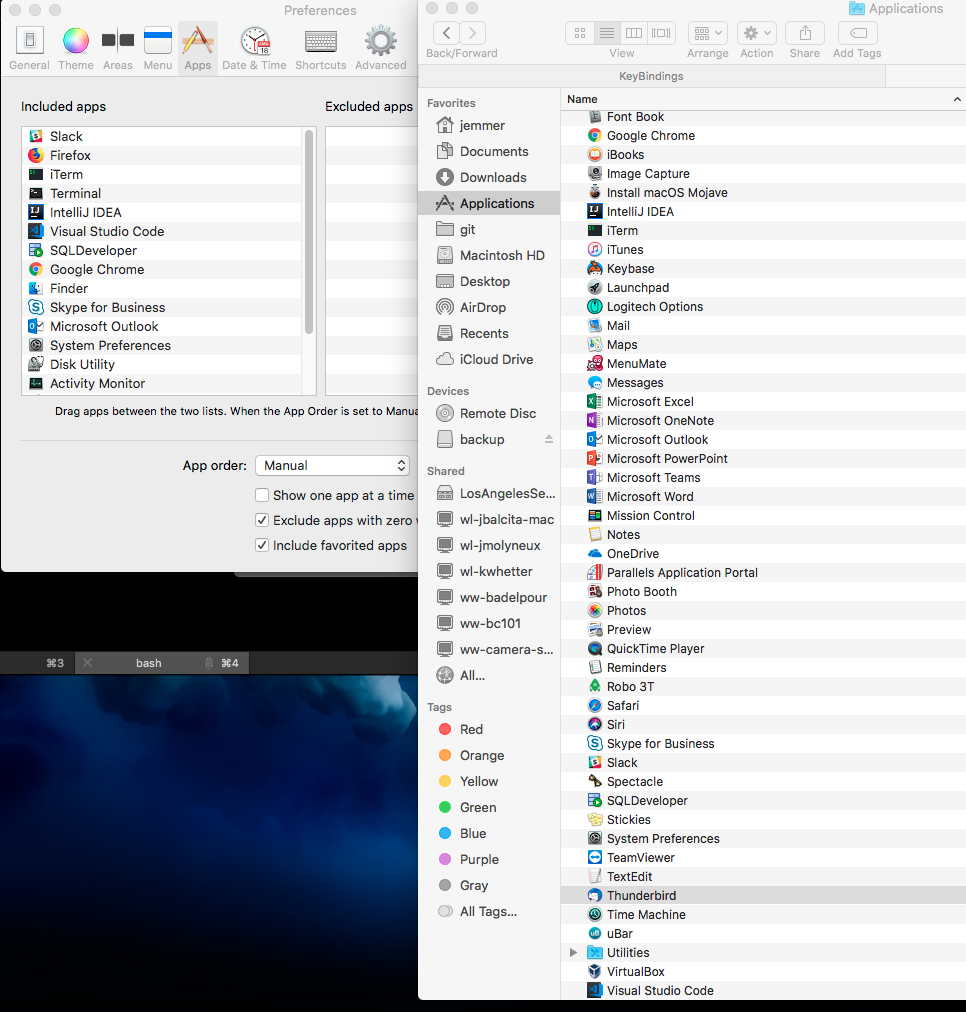Image resolution: width=966 pixels, height=1012 pixels.
Task: Select Finder in Included apps list
Action: point(163,288)
